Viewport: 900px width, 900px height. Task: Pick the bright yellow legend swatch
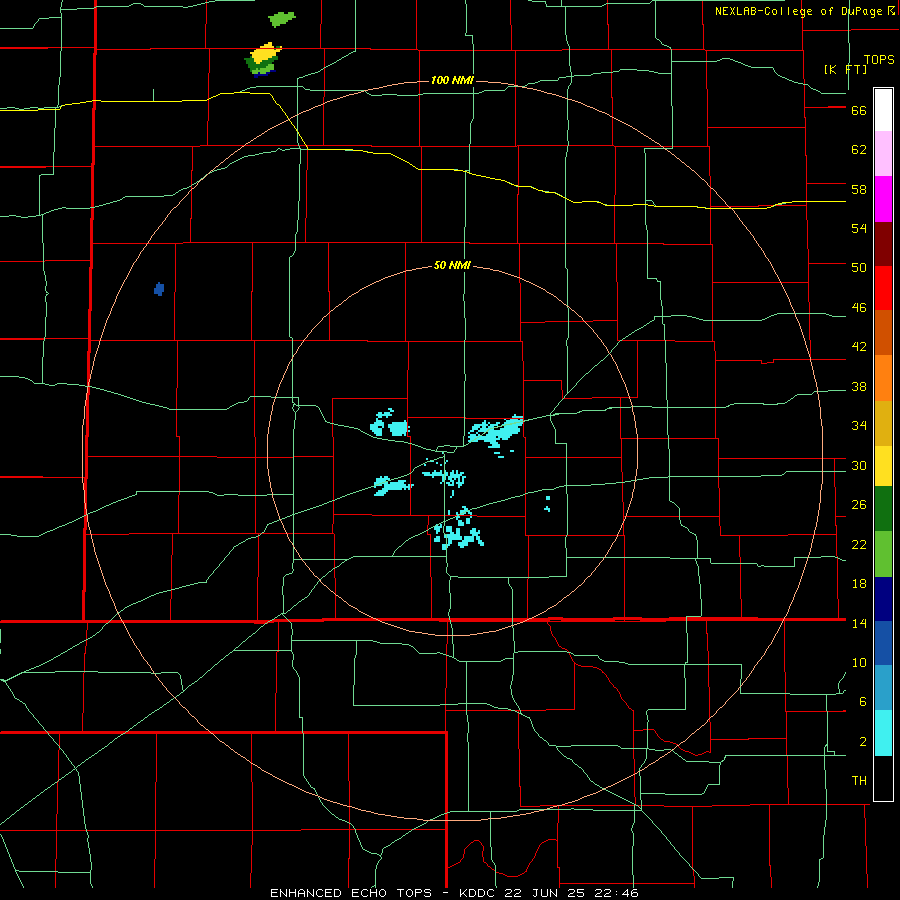[x=883, y=466]
